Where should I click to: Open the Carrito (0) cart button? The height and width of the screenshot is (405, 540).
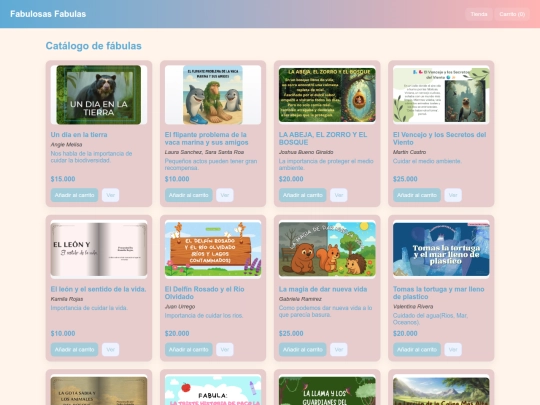[512, 14]
